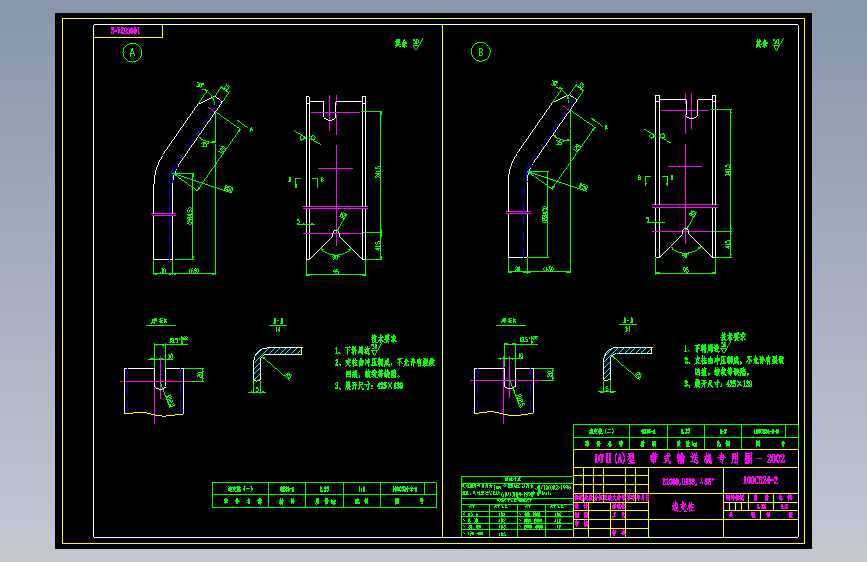This screenshot has height=562, width=867.
Task: Select the surface roughness symbol above view B
Action: tap(770, 43)
